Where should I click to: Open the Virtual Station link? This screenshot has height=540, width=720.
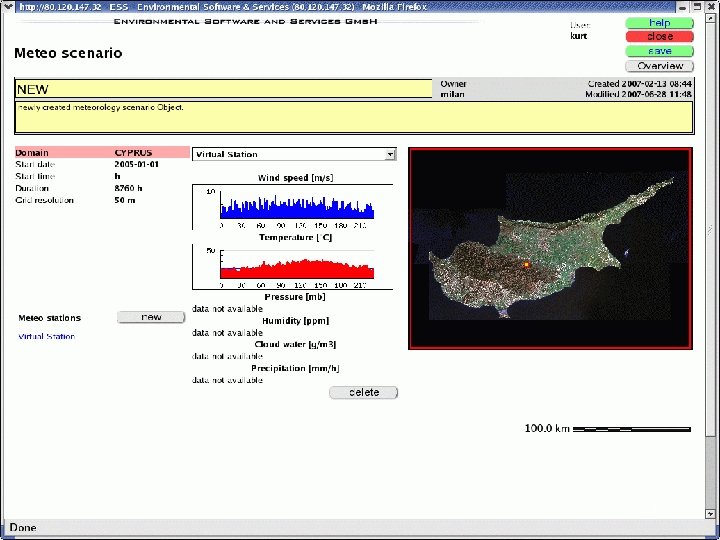click(x=46, y=337)
